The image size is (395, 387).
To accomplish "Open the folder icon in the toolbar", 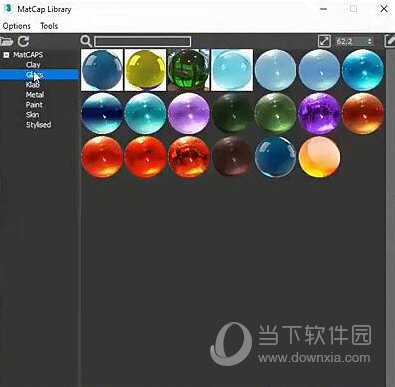I will (6, 41).
